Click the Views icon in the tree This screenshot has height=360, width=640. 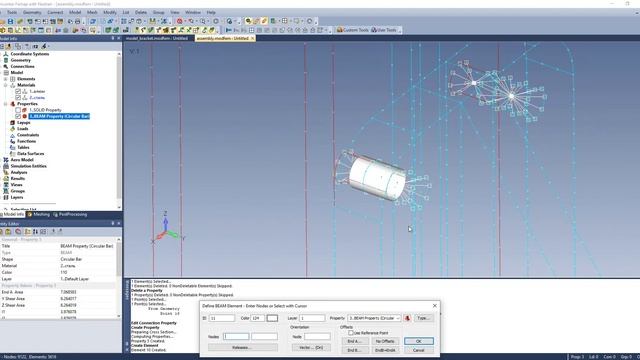tap(6, 185)
